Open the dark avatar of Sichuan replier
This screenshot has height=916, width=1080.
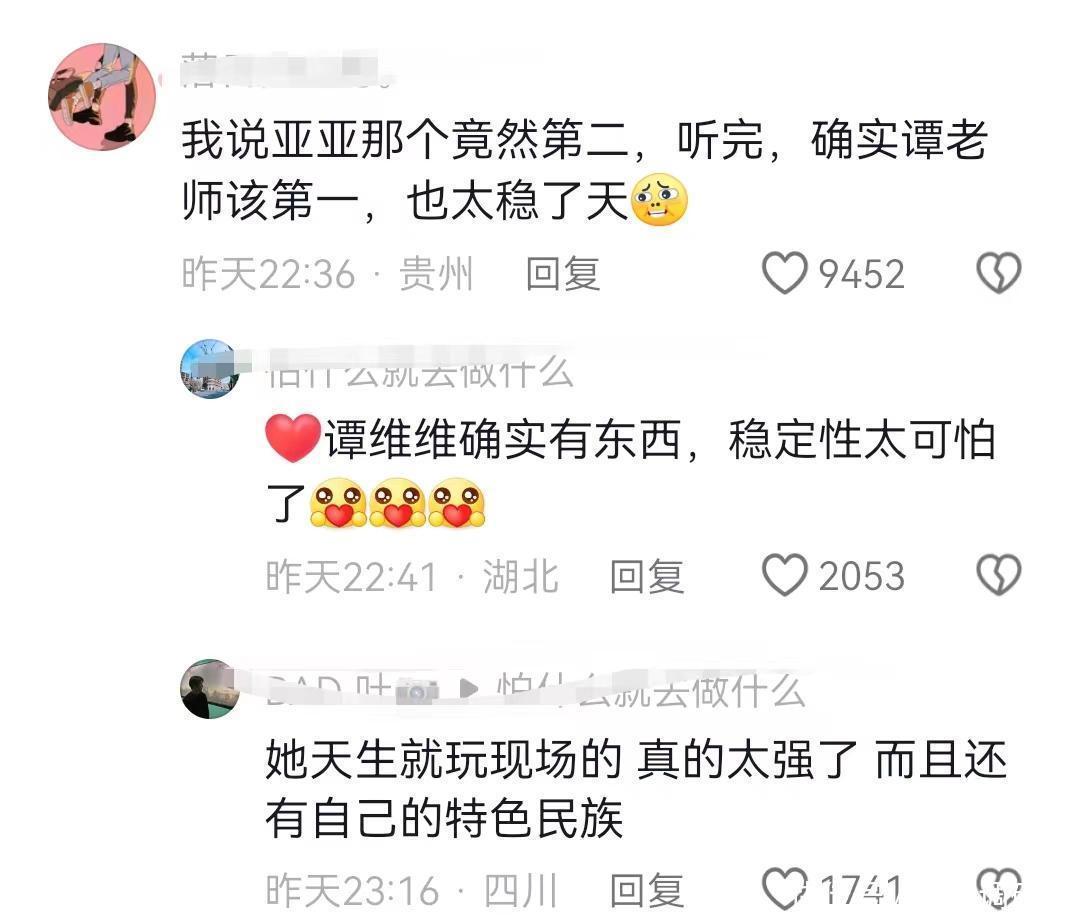210,689
